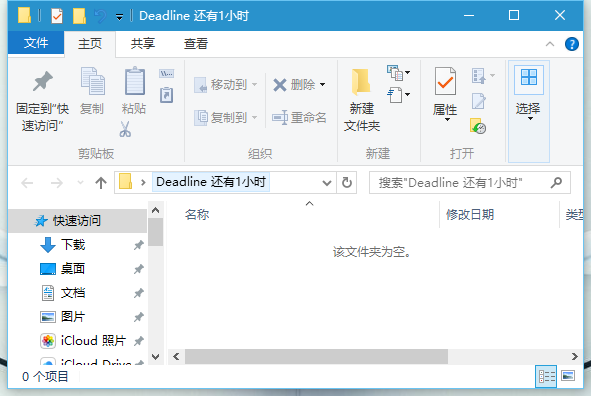Click the Refresh button
Viewport: 591px width, 396px height.
click(347, 183)
